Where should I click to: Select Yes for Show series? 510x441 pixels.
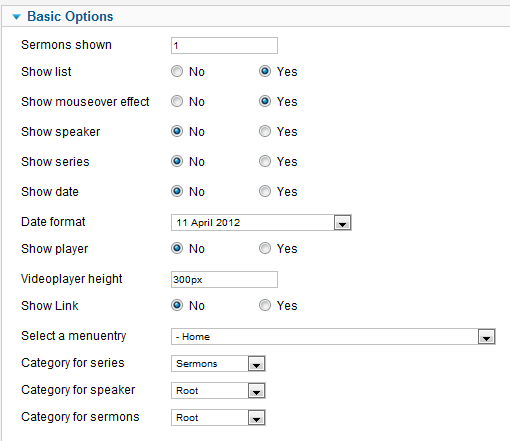coord(265,161)
